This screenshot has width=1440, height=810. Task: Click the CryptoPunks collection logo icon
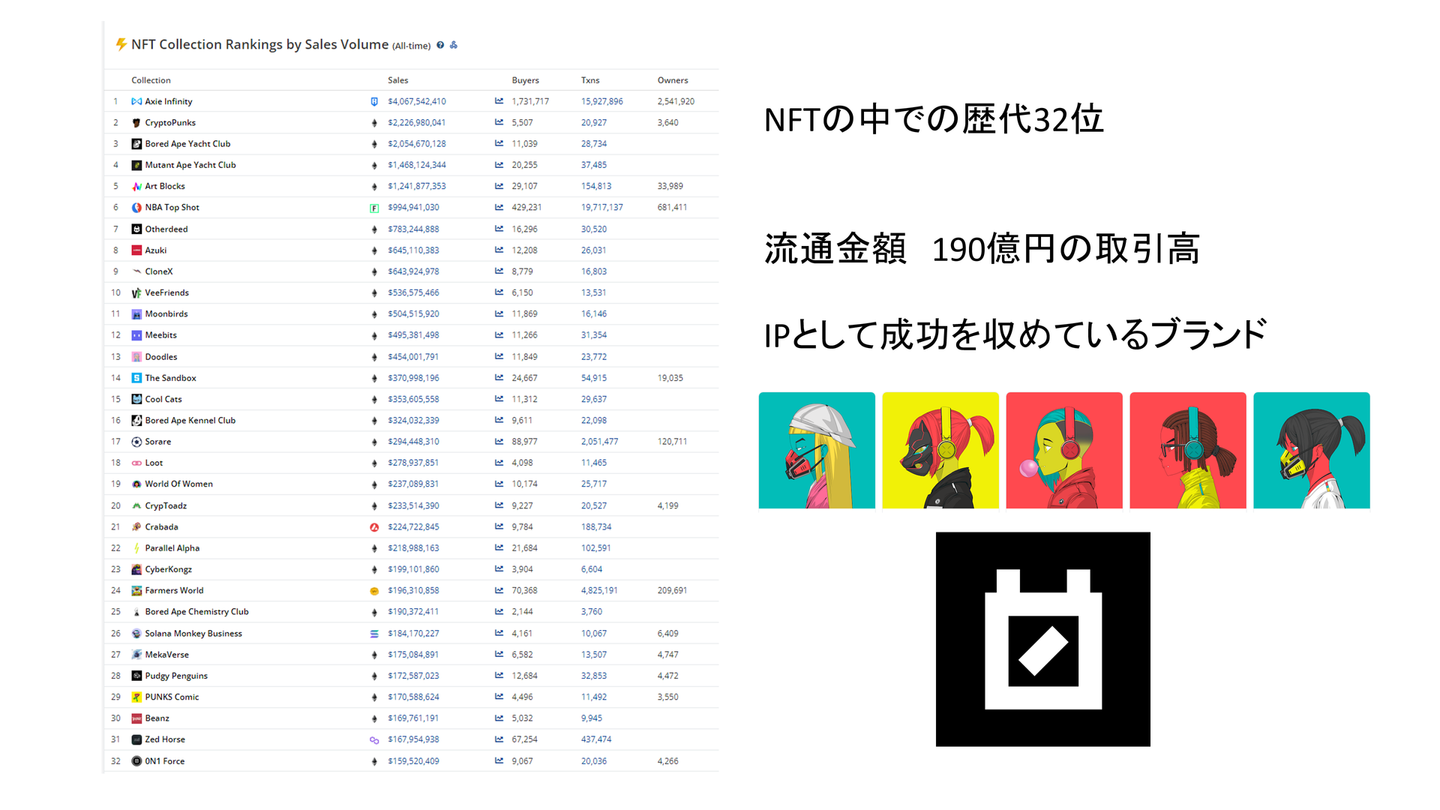click(136, 123)
